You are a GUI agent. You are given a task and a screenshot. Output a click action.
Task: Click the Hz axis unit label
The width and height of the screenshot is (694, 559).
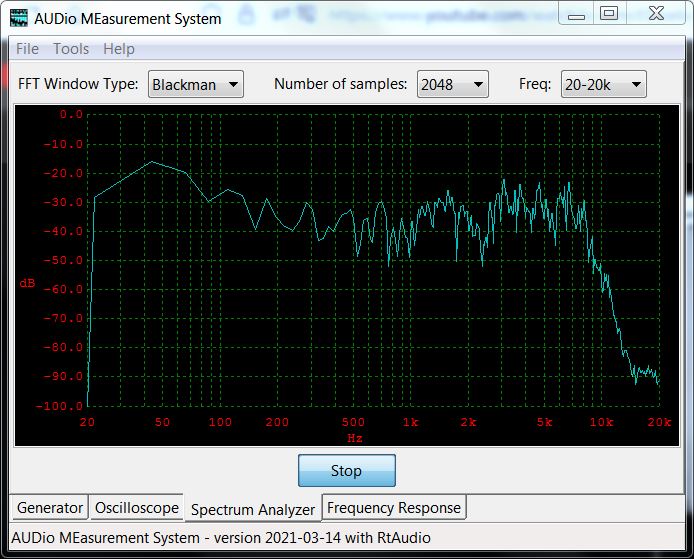click(355, 438)
